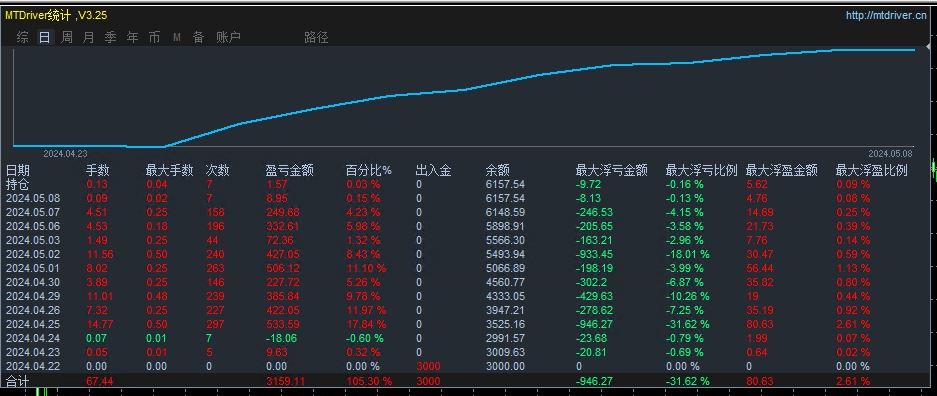Click floating profit value 56.44

click(760, 268)
